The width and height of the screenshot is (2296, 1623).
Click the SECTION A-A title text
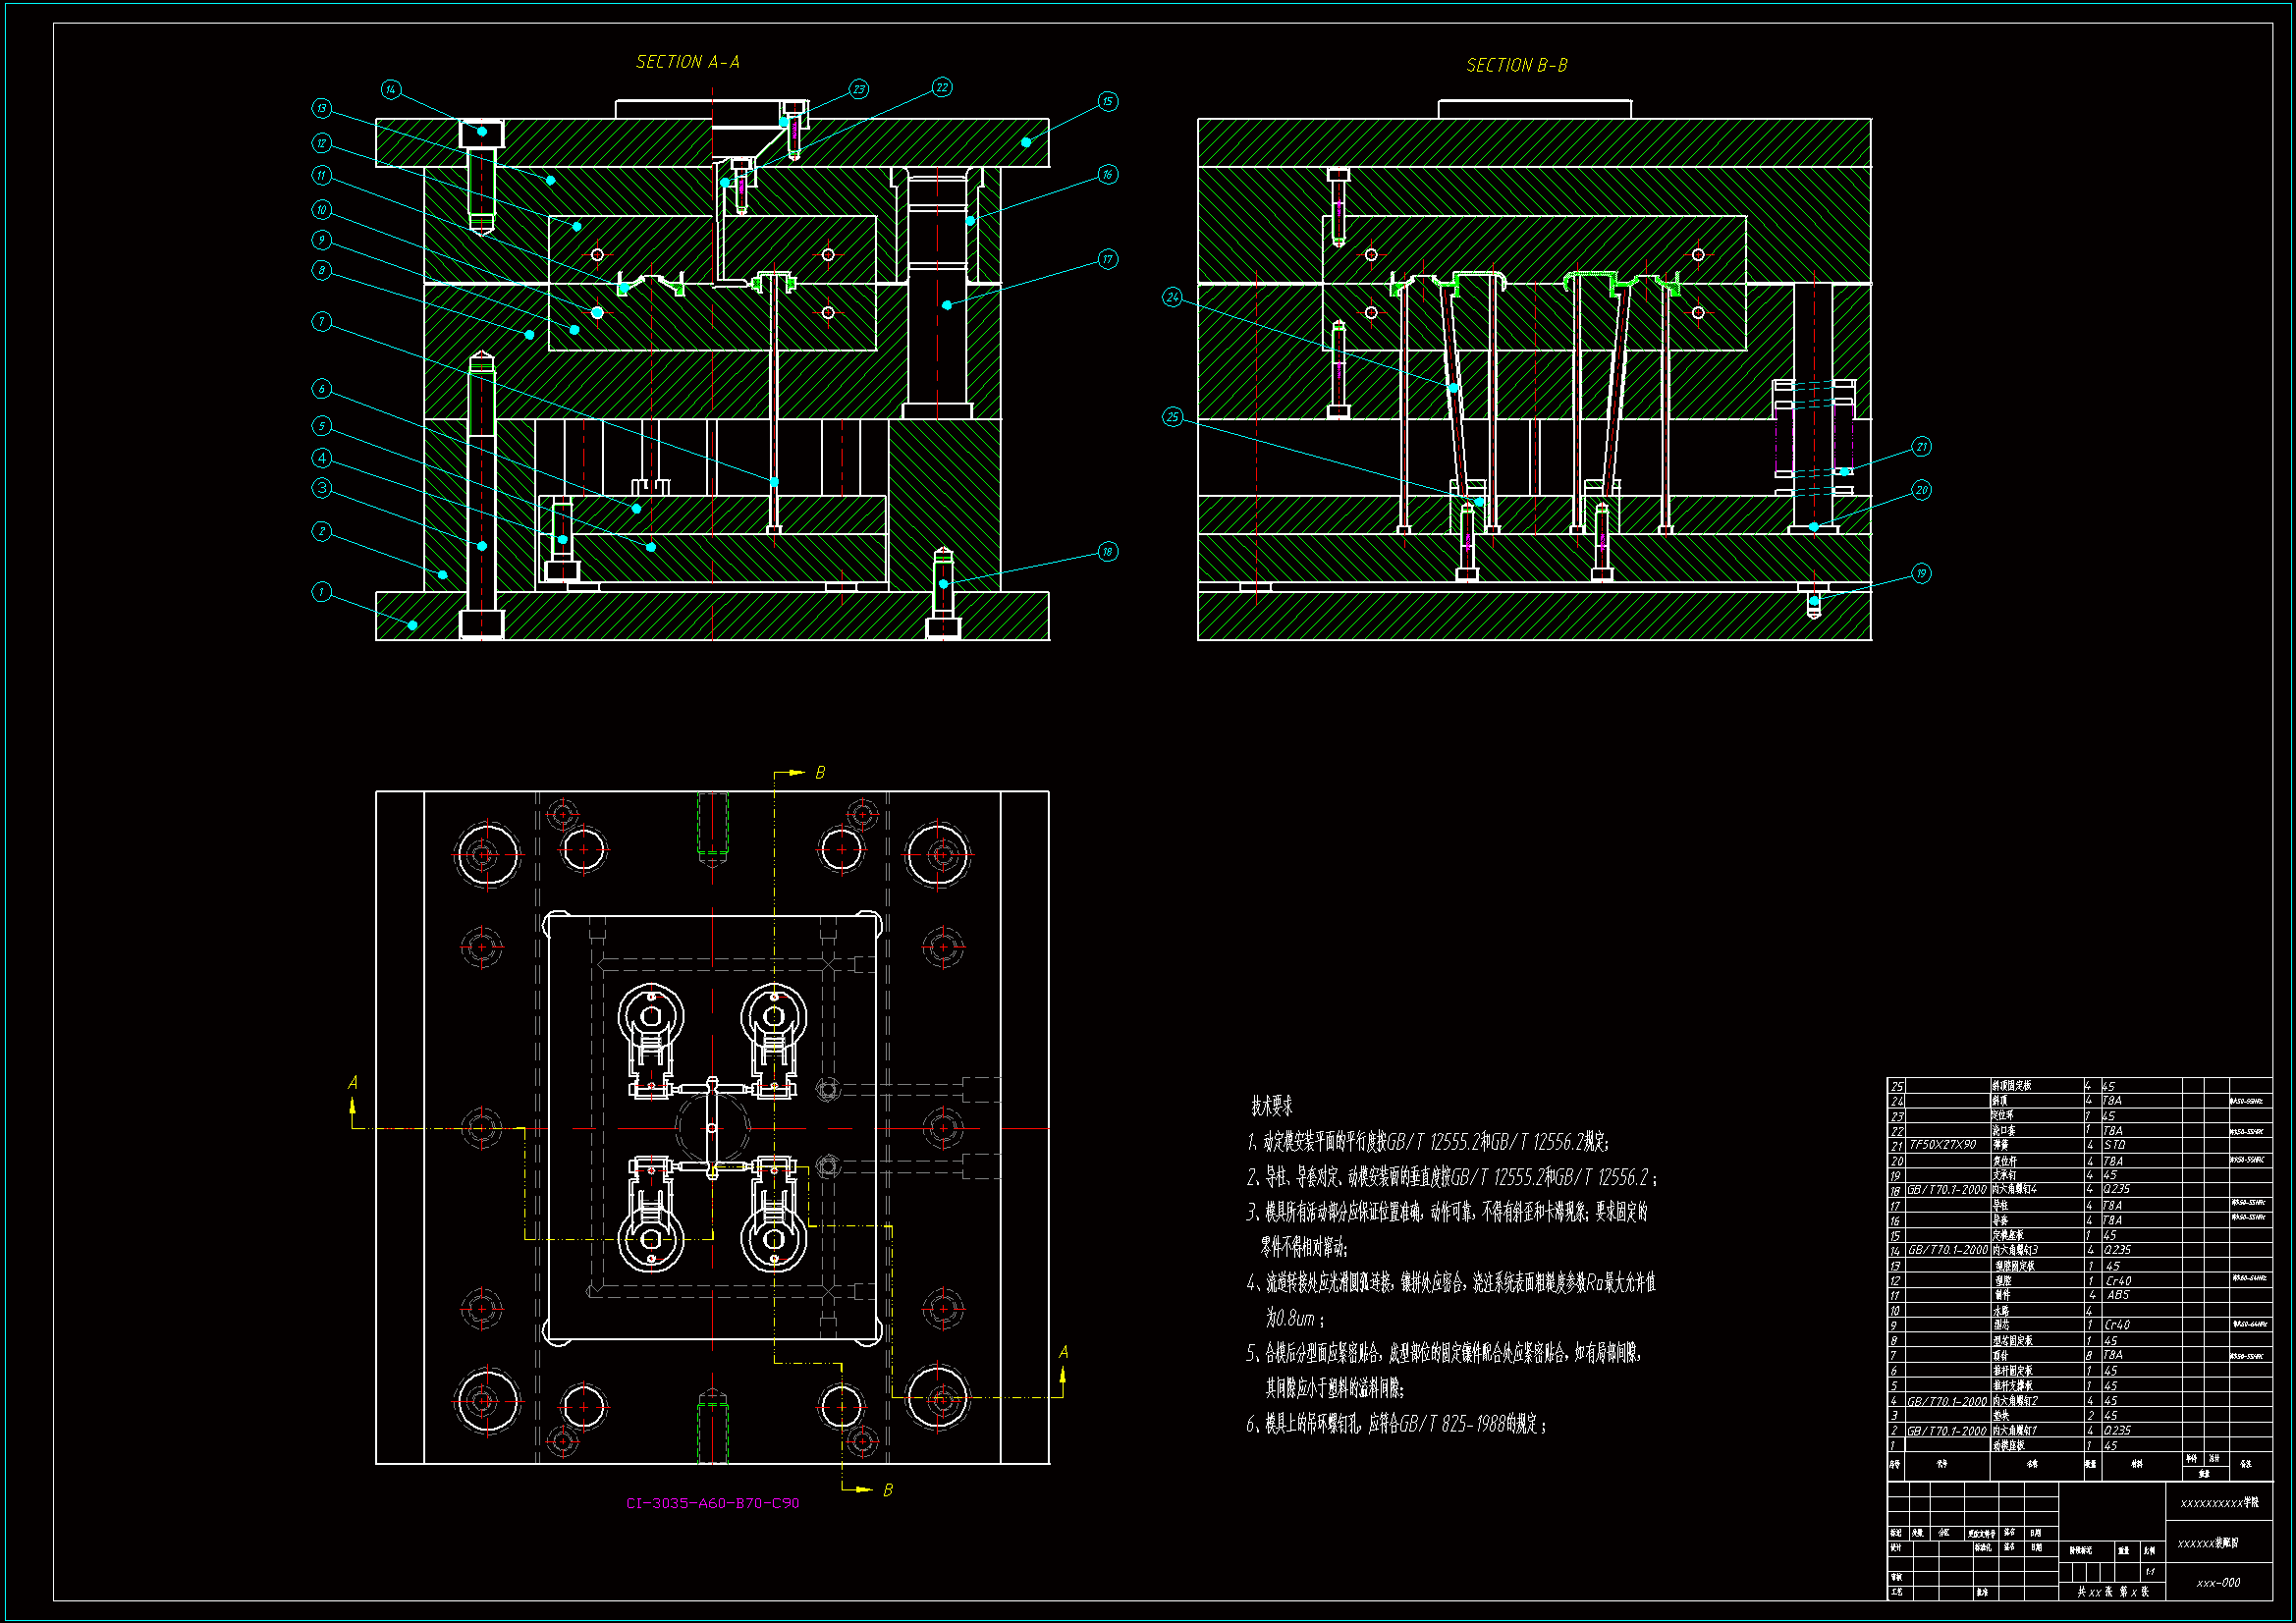tap(687, 62)
